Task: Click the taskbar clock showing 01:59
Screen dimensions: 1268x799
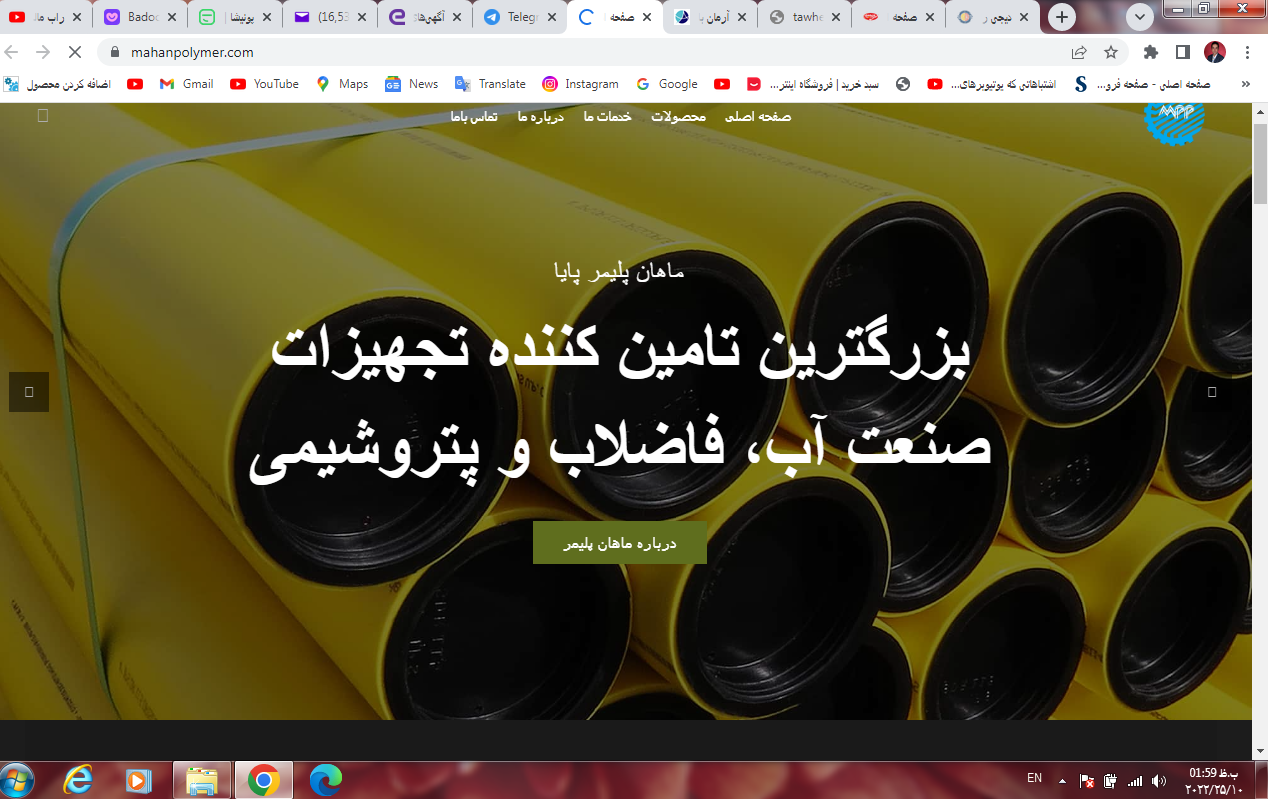Action: click(x=1214, y=780)
